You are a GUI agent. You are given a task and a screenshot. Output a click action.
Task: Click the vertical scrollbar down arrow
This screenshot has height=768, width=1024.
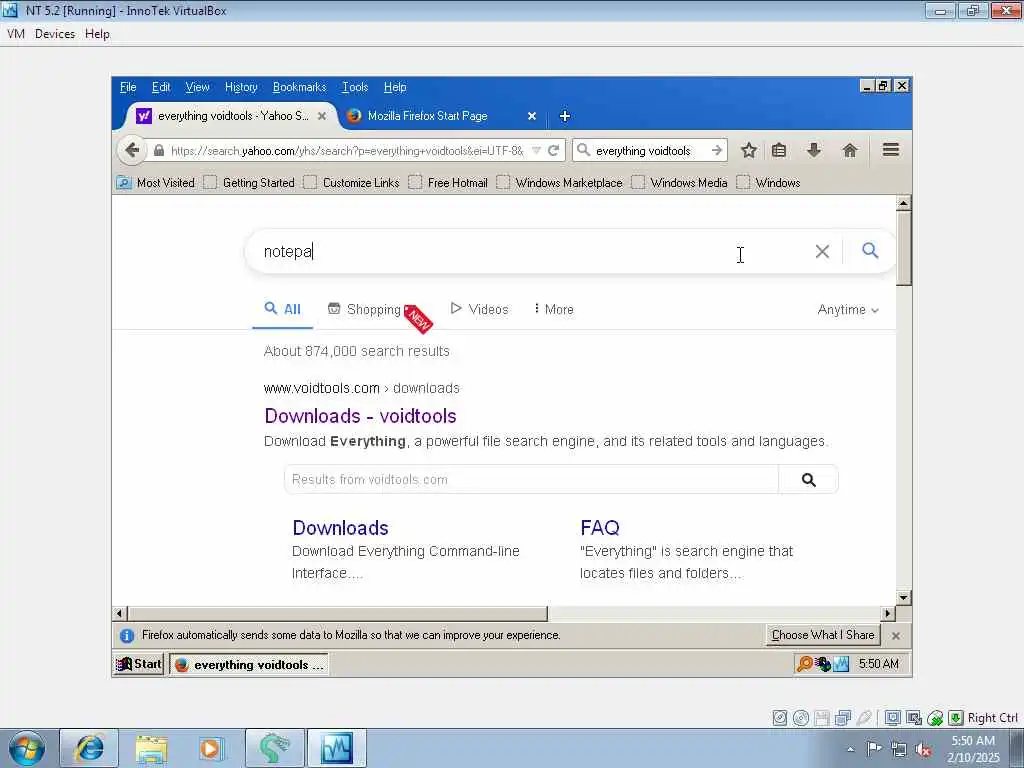coord(903,598)
